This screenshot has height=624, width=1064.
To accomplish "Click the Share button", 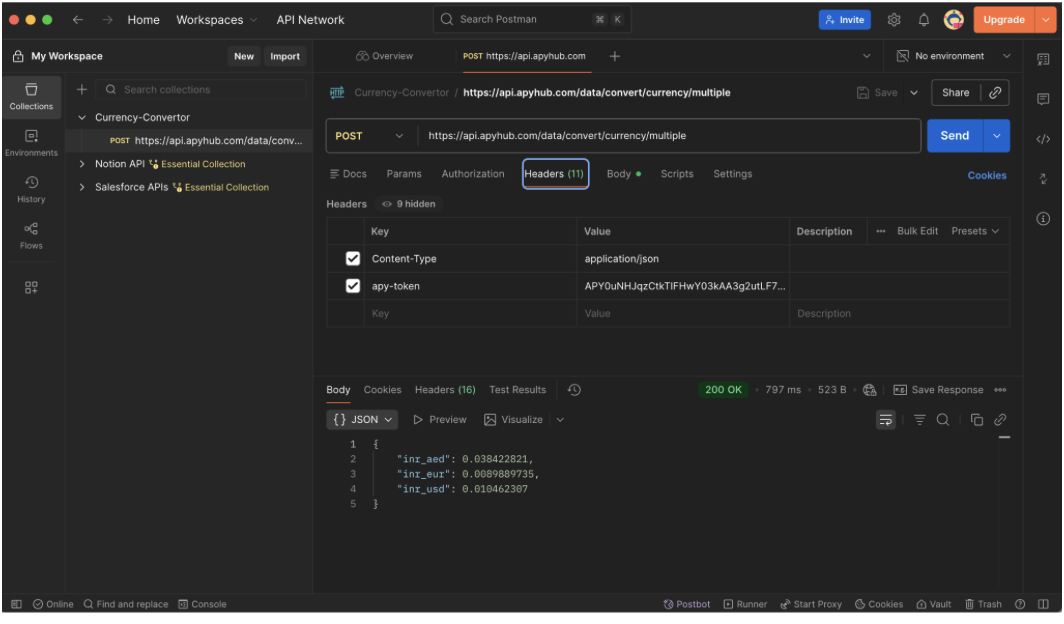I will pos(955,93).
